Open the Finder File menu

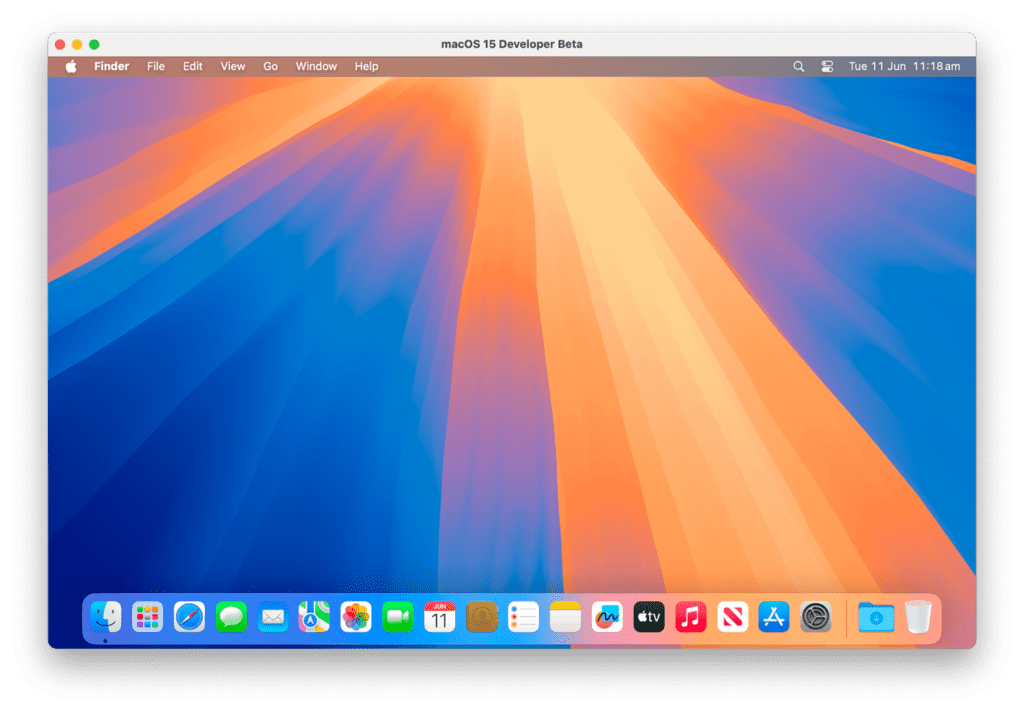(x=155, y=66)
